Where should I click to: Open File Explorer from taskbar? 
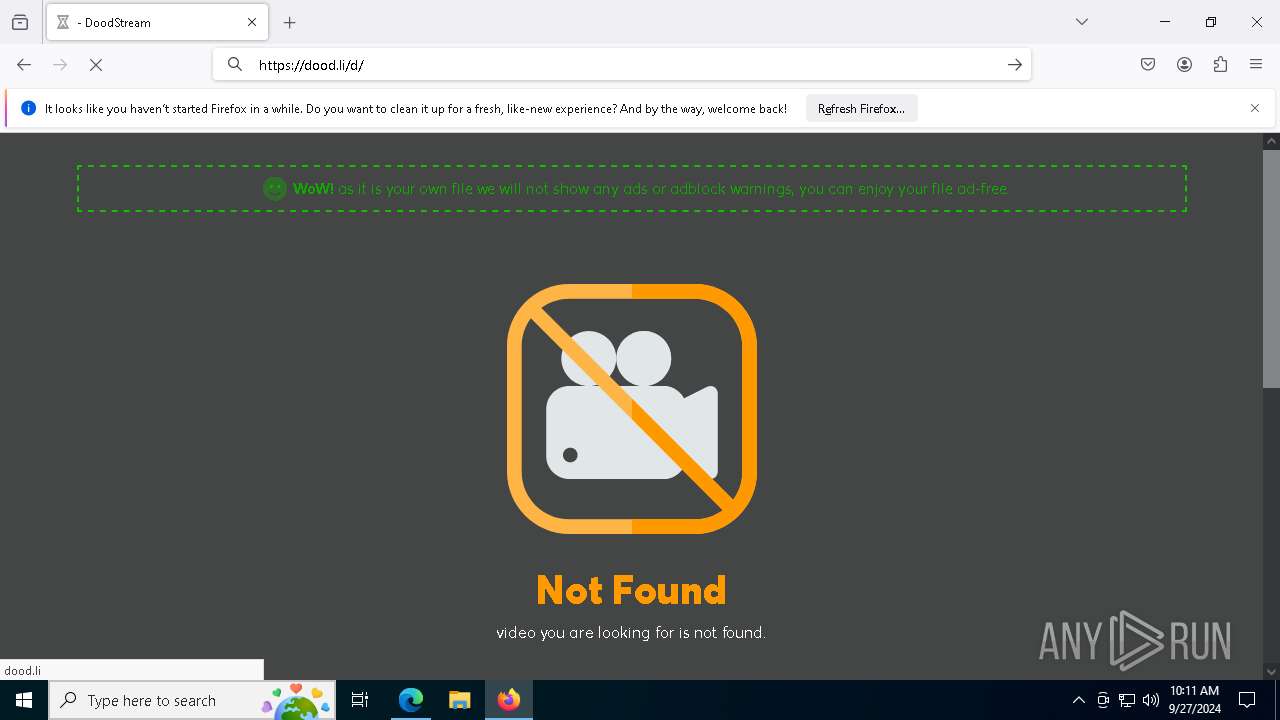459,700
